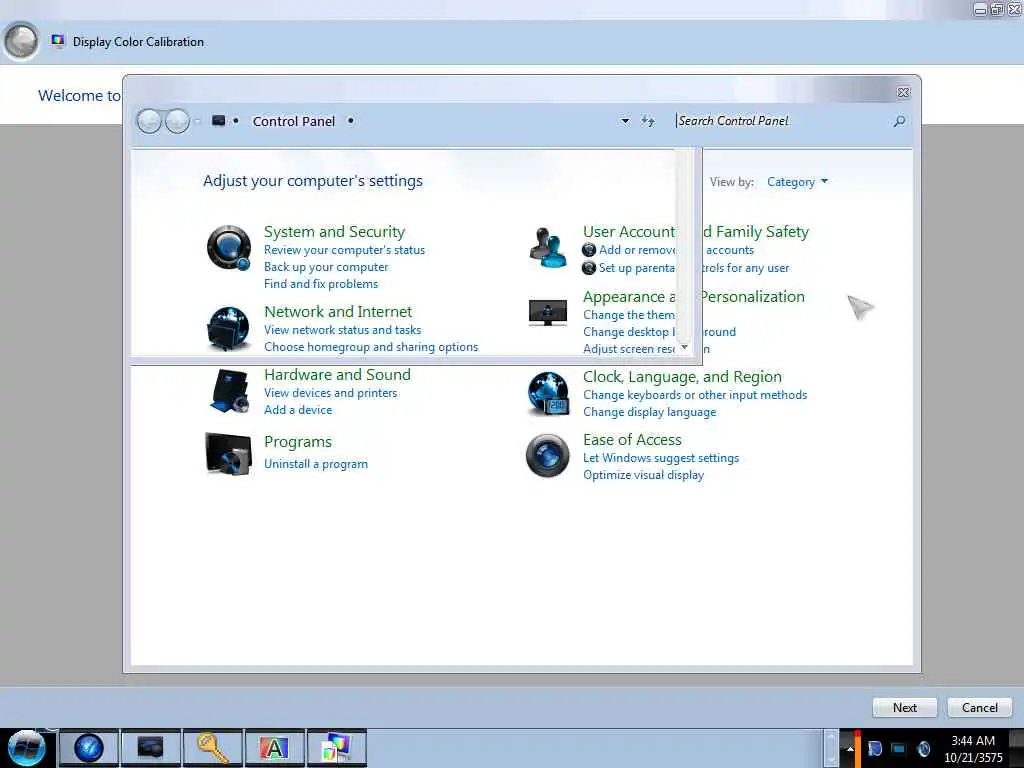Open the monitor taskbar app
The image size is (1024, 768).
click(x=150, y=748)
